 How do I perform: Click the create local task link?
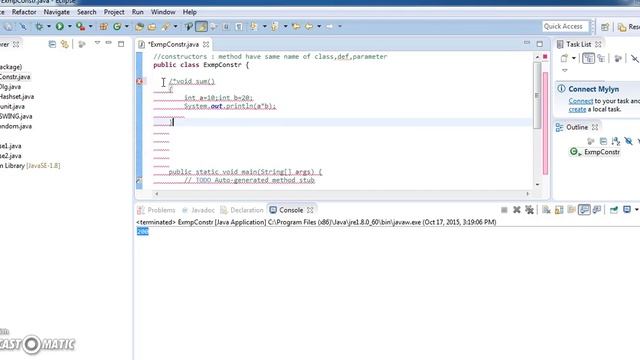pos(577,109)
